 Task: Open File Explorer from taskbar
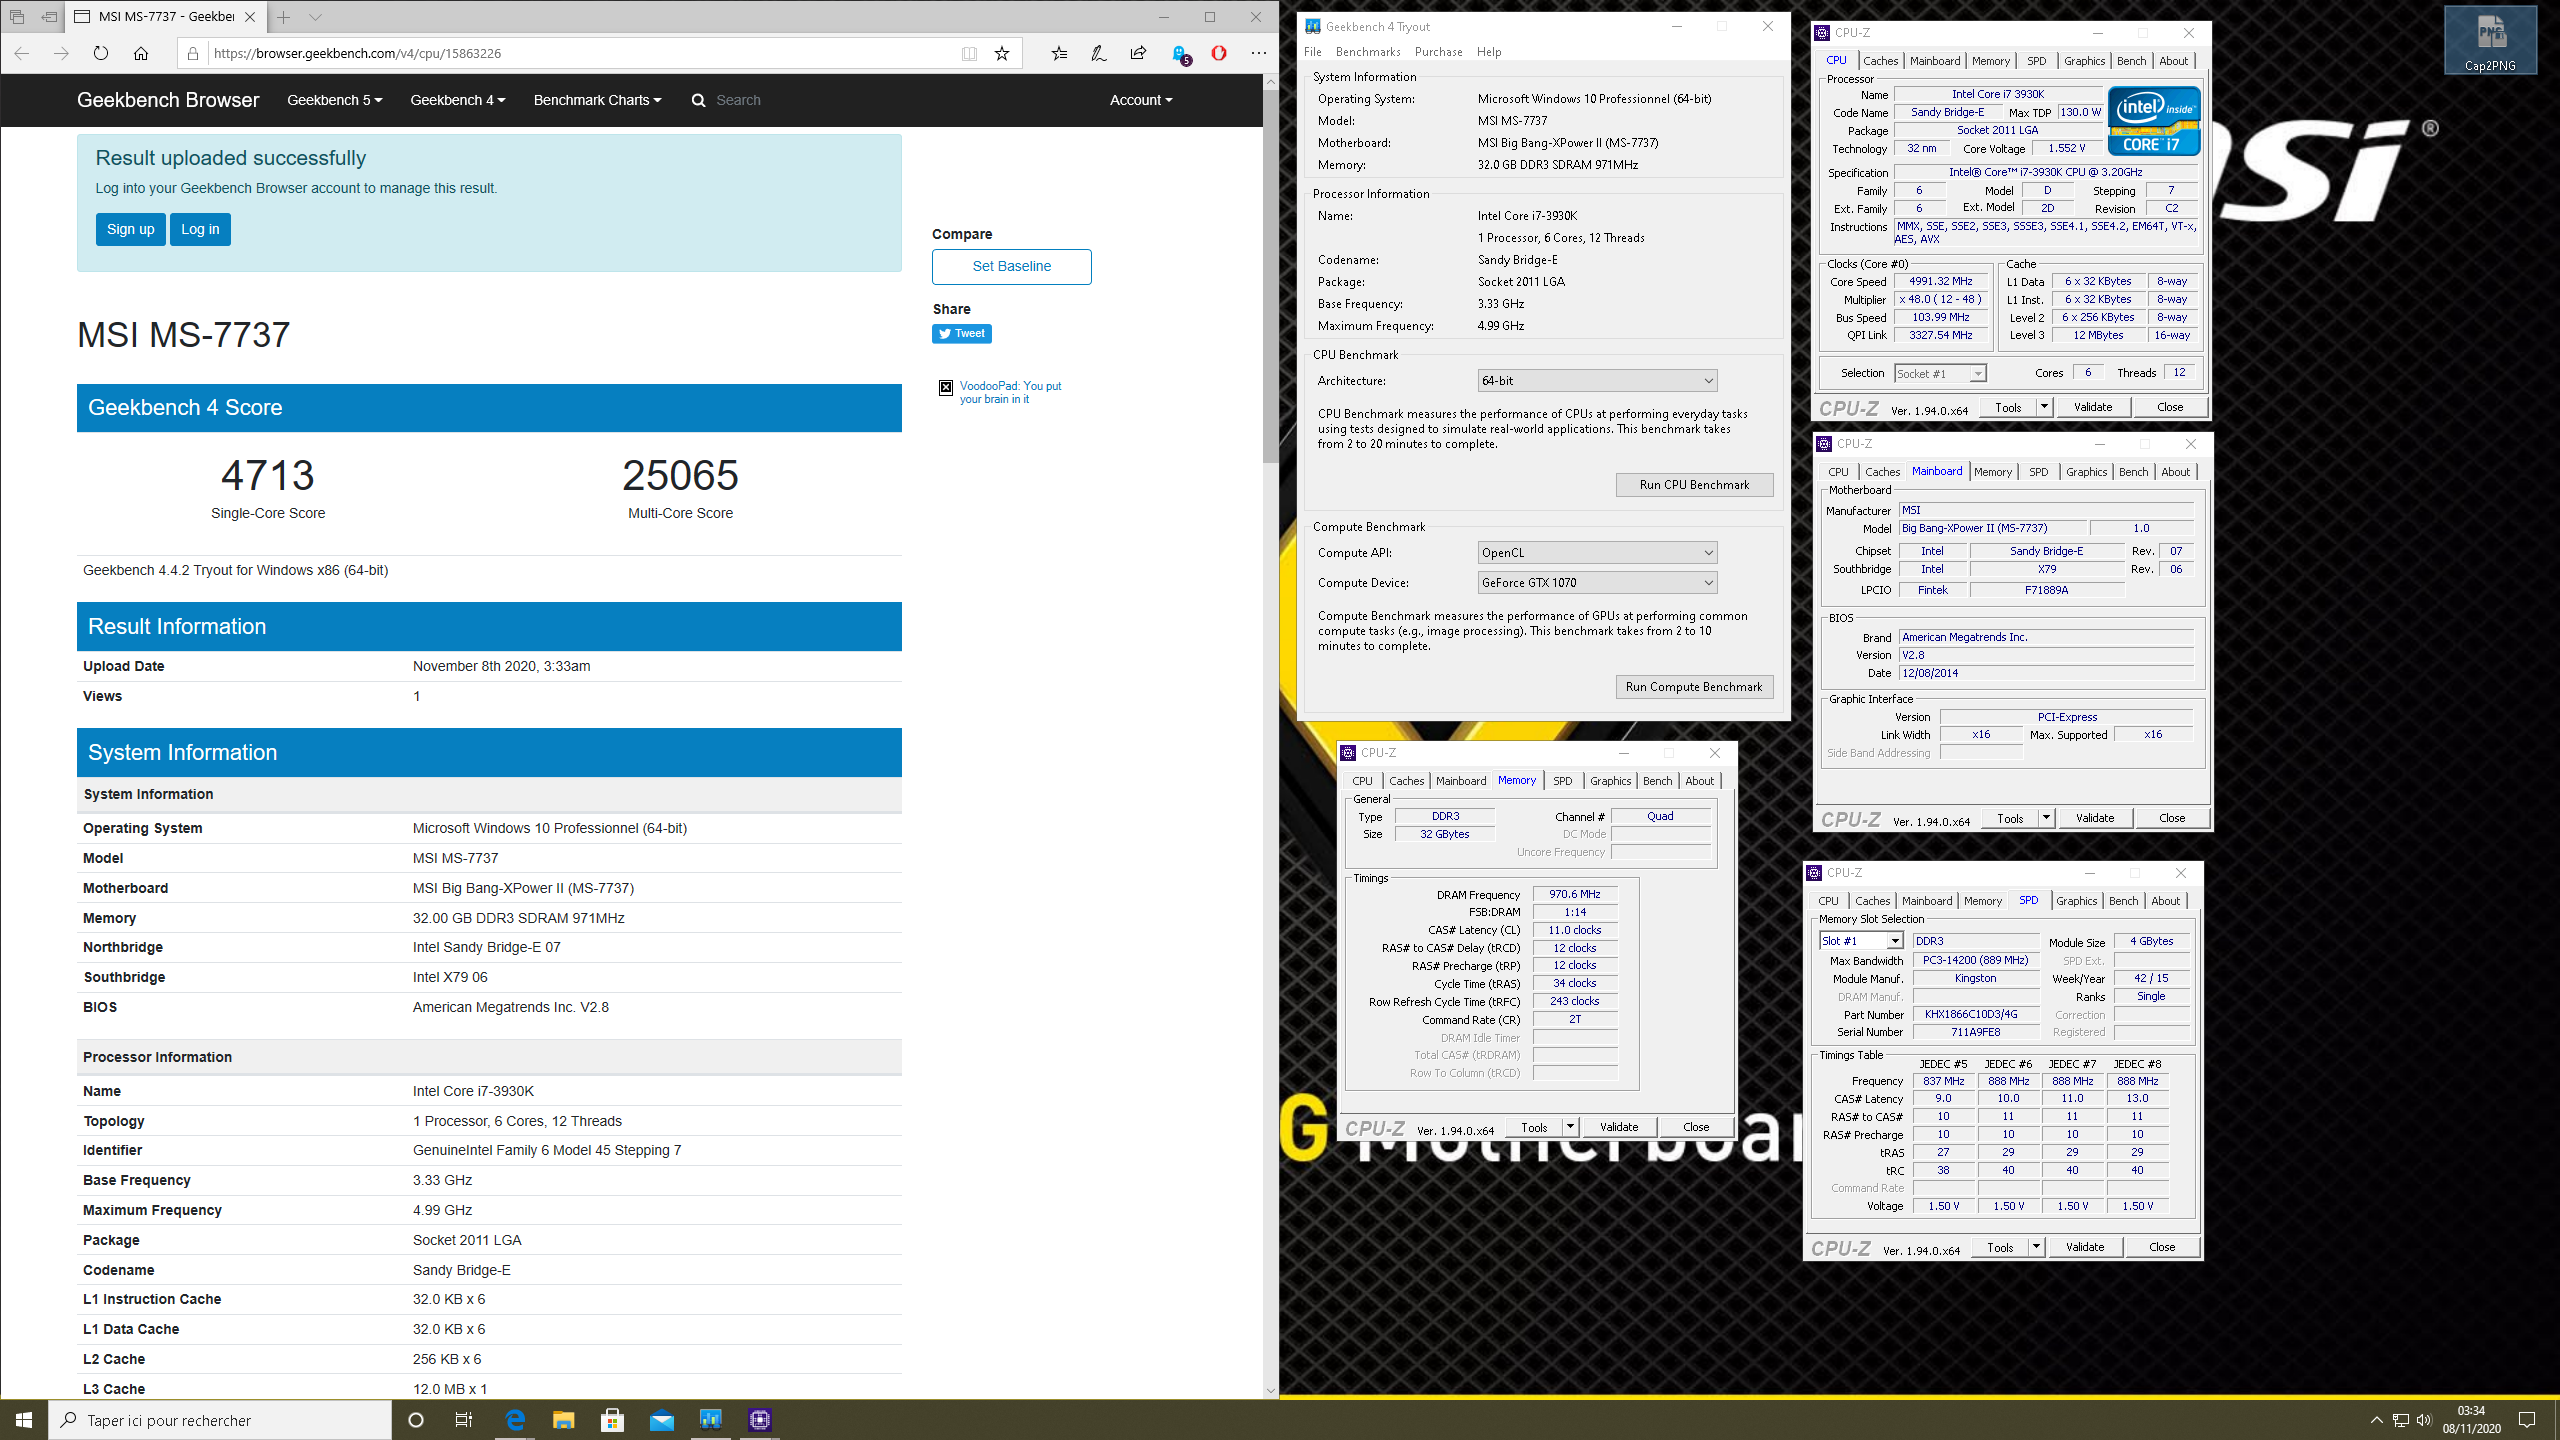click(x=564, y=1420)
